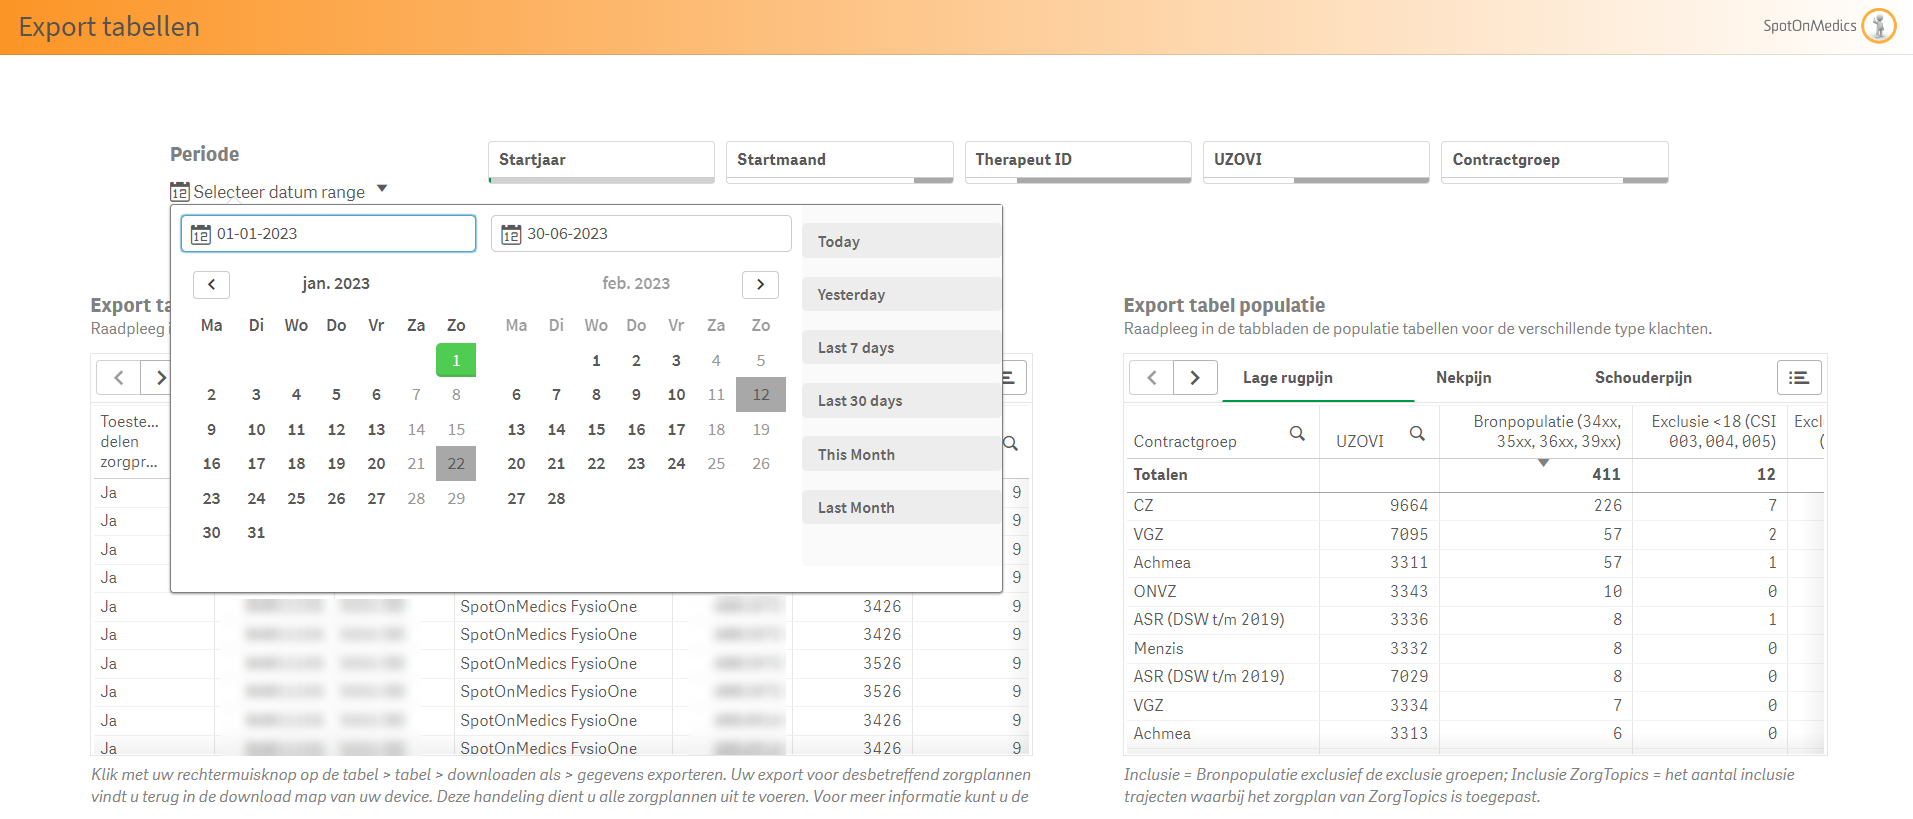Switch to the Nekpijn tab

click(1463, 378)
